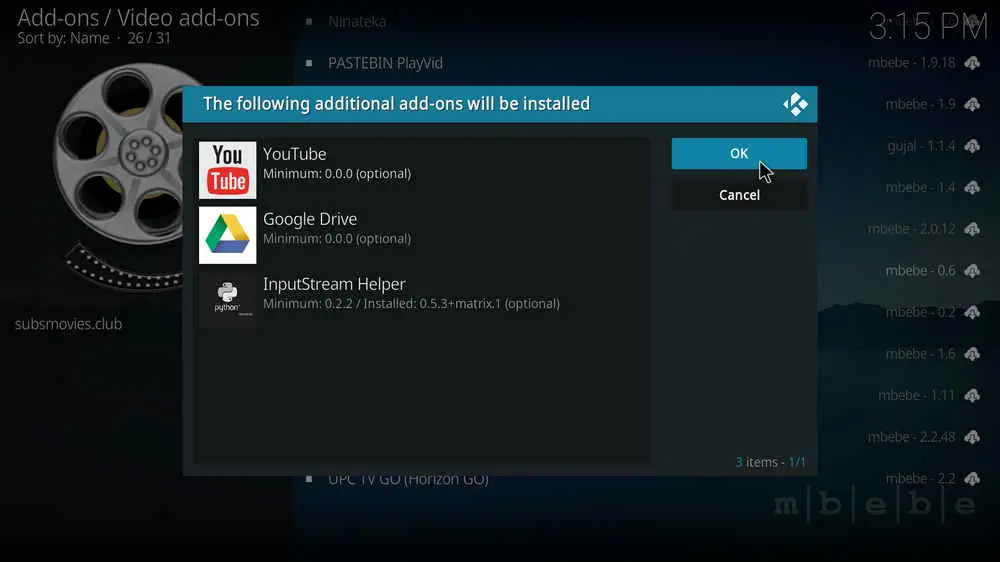Click the Sort by: Name label
The width and height of the screenshot is (1000, 562).
pyautogui.click(x=63, y=38)
